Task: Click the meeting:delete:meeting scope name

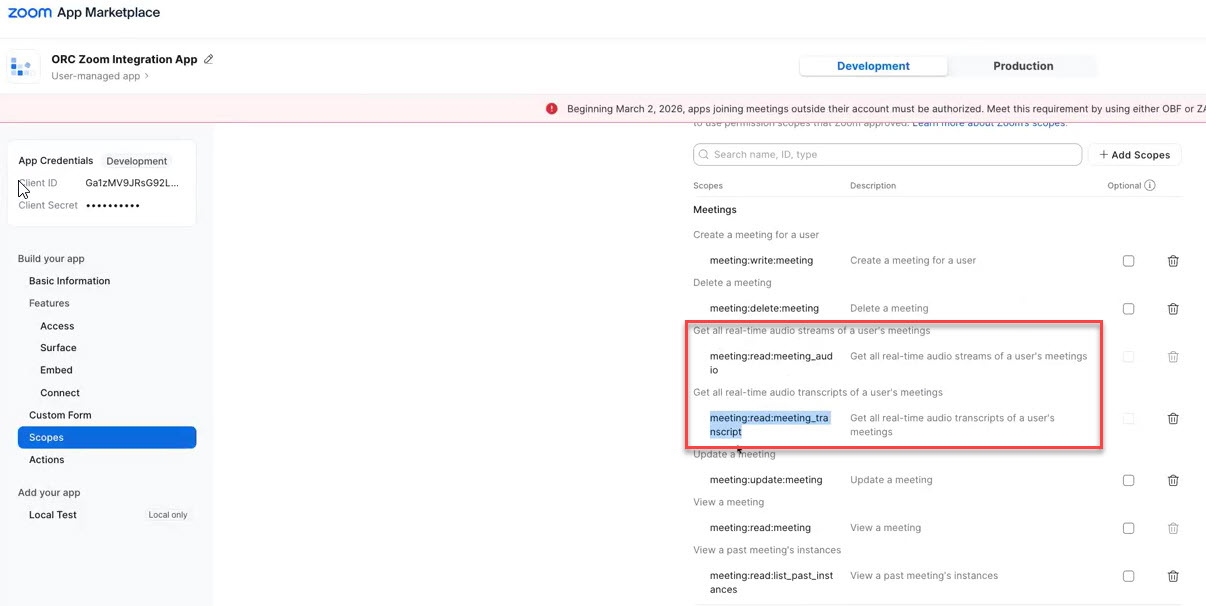Action: click(764, 309)
